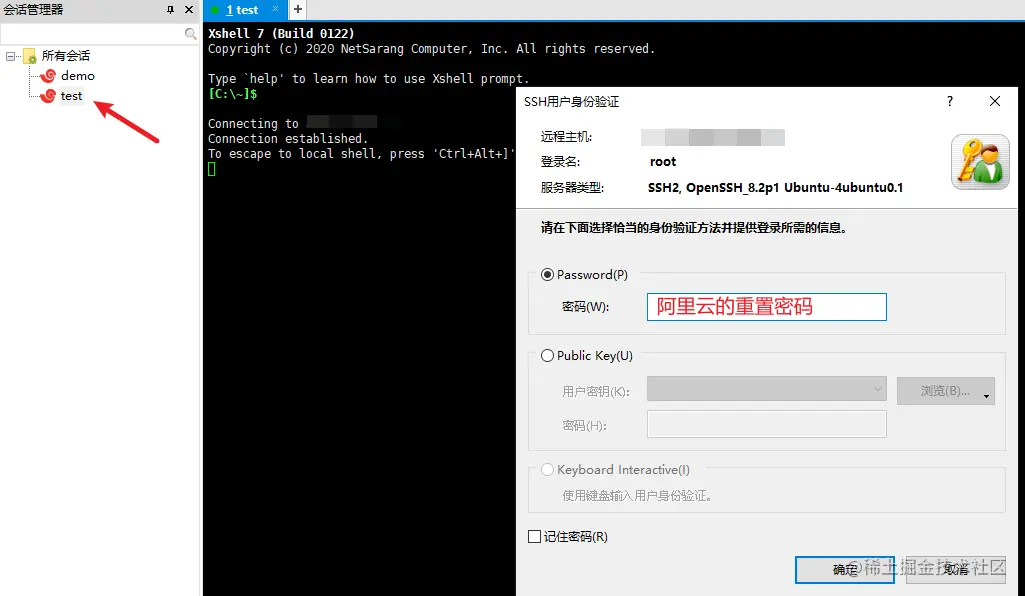1025x596 pixels.
Task: Click the help question mark in SSH dialog
Action: pos(950,101)
